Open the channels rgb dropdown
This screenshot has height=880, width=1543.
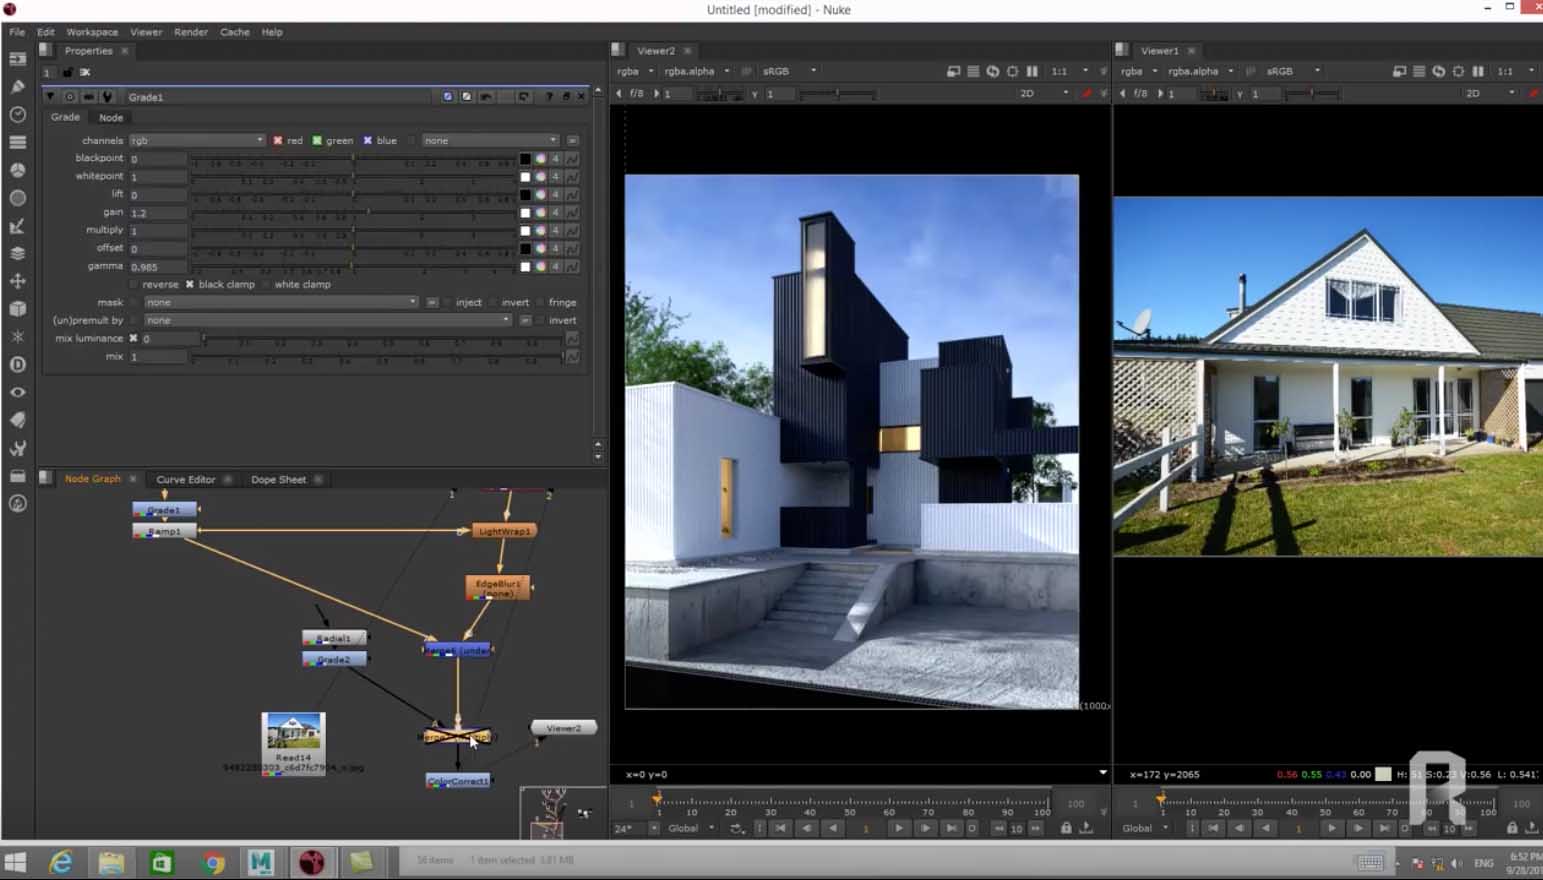point(196,141)
